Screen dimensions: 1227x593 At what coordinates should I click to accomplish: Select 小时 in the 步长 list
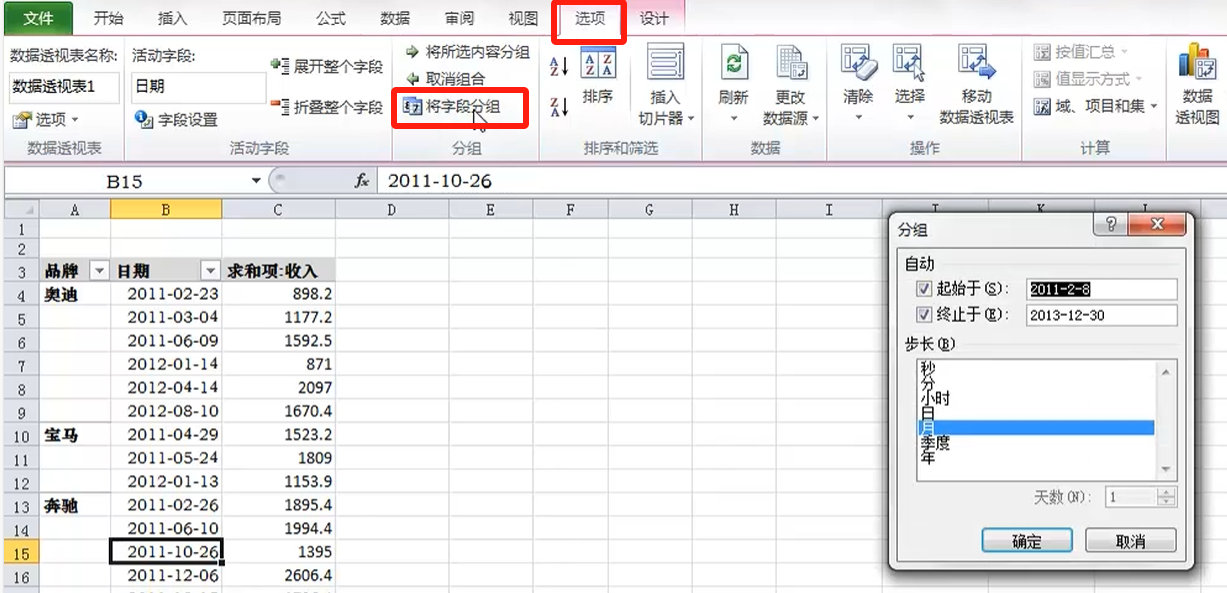1036,398
